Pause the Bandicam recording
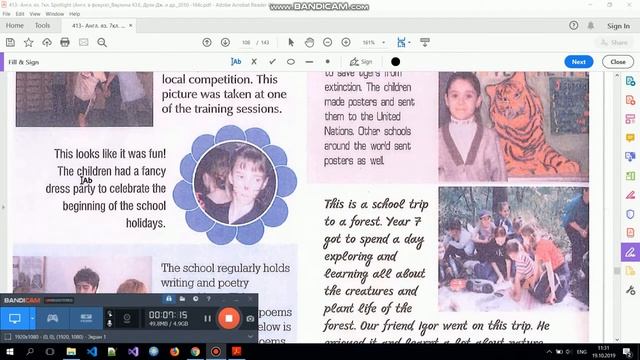 pos(207,318)
